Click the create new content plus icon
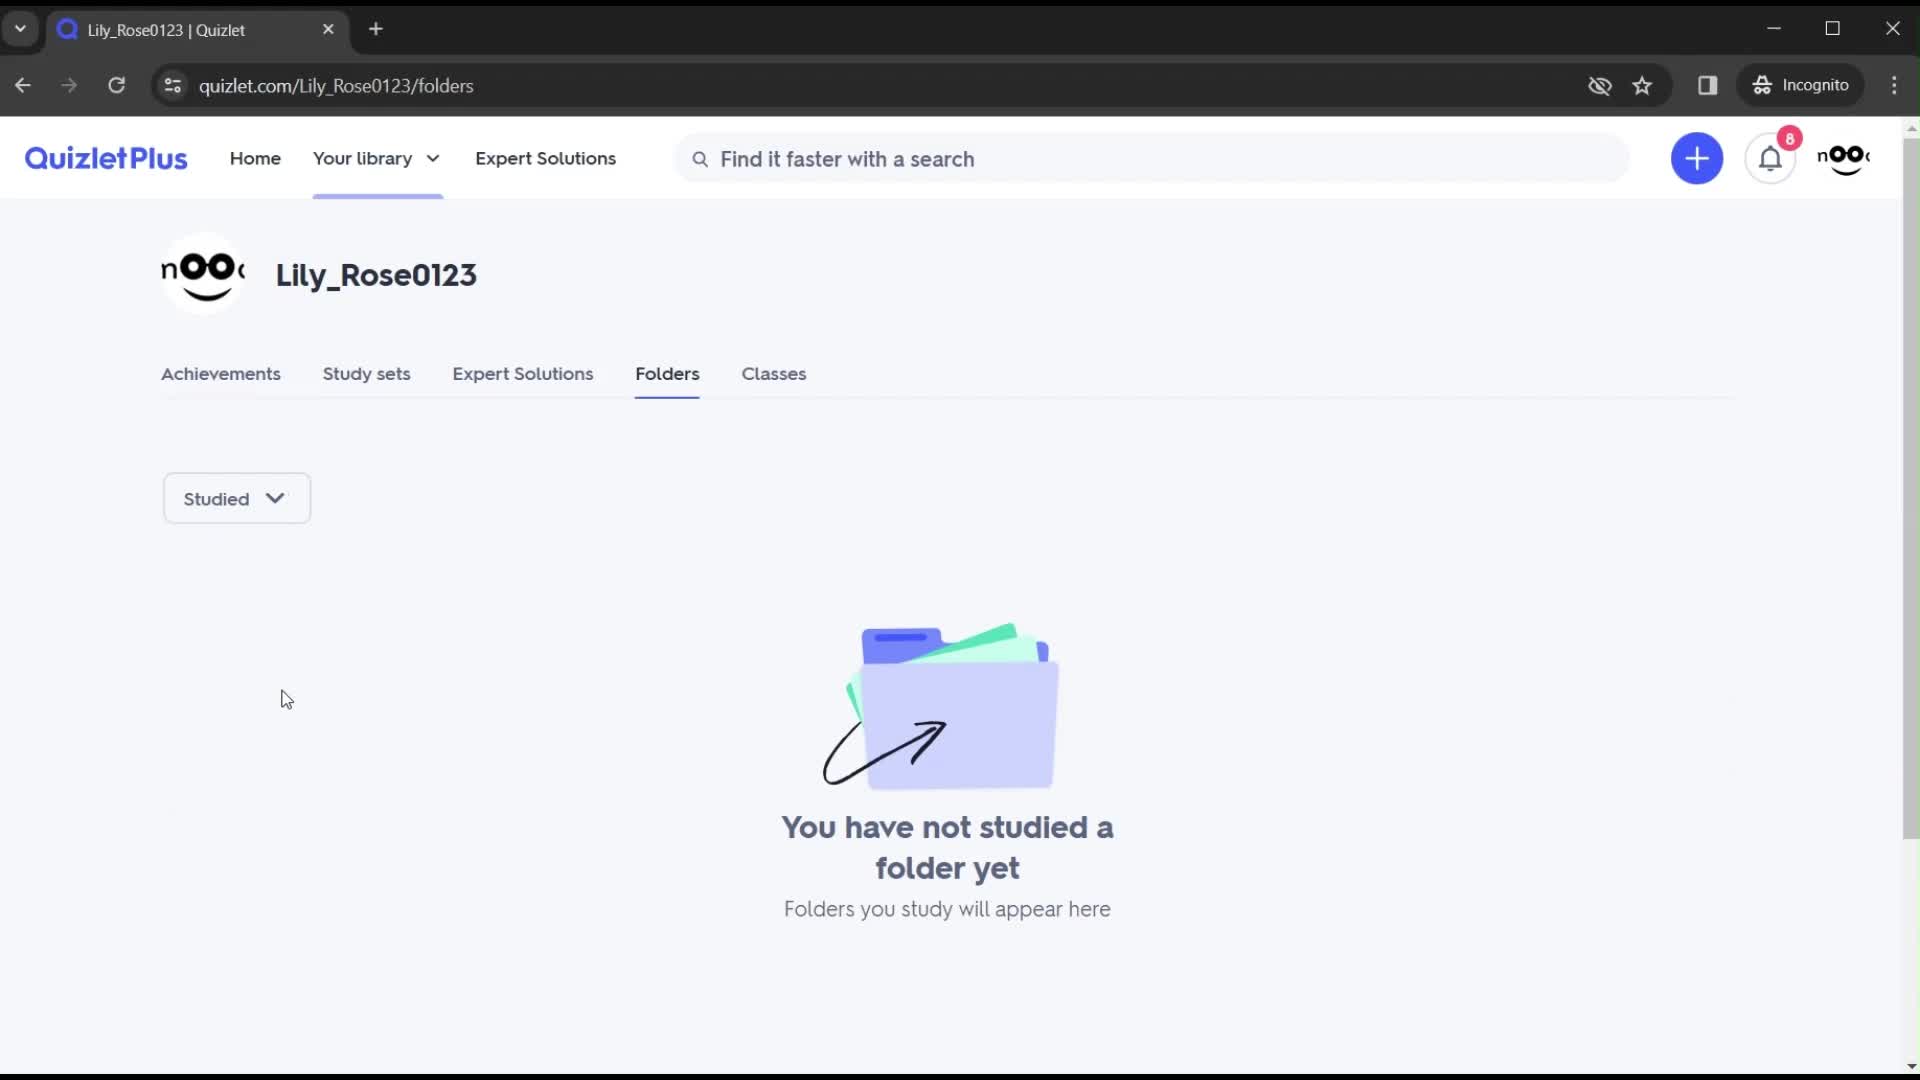This screenshot has width=1920, height=1080. [1697, 158]
